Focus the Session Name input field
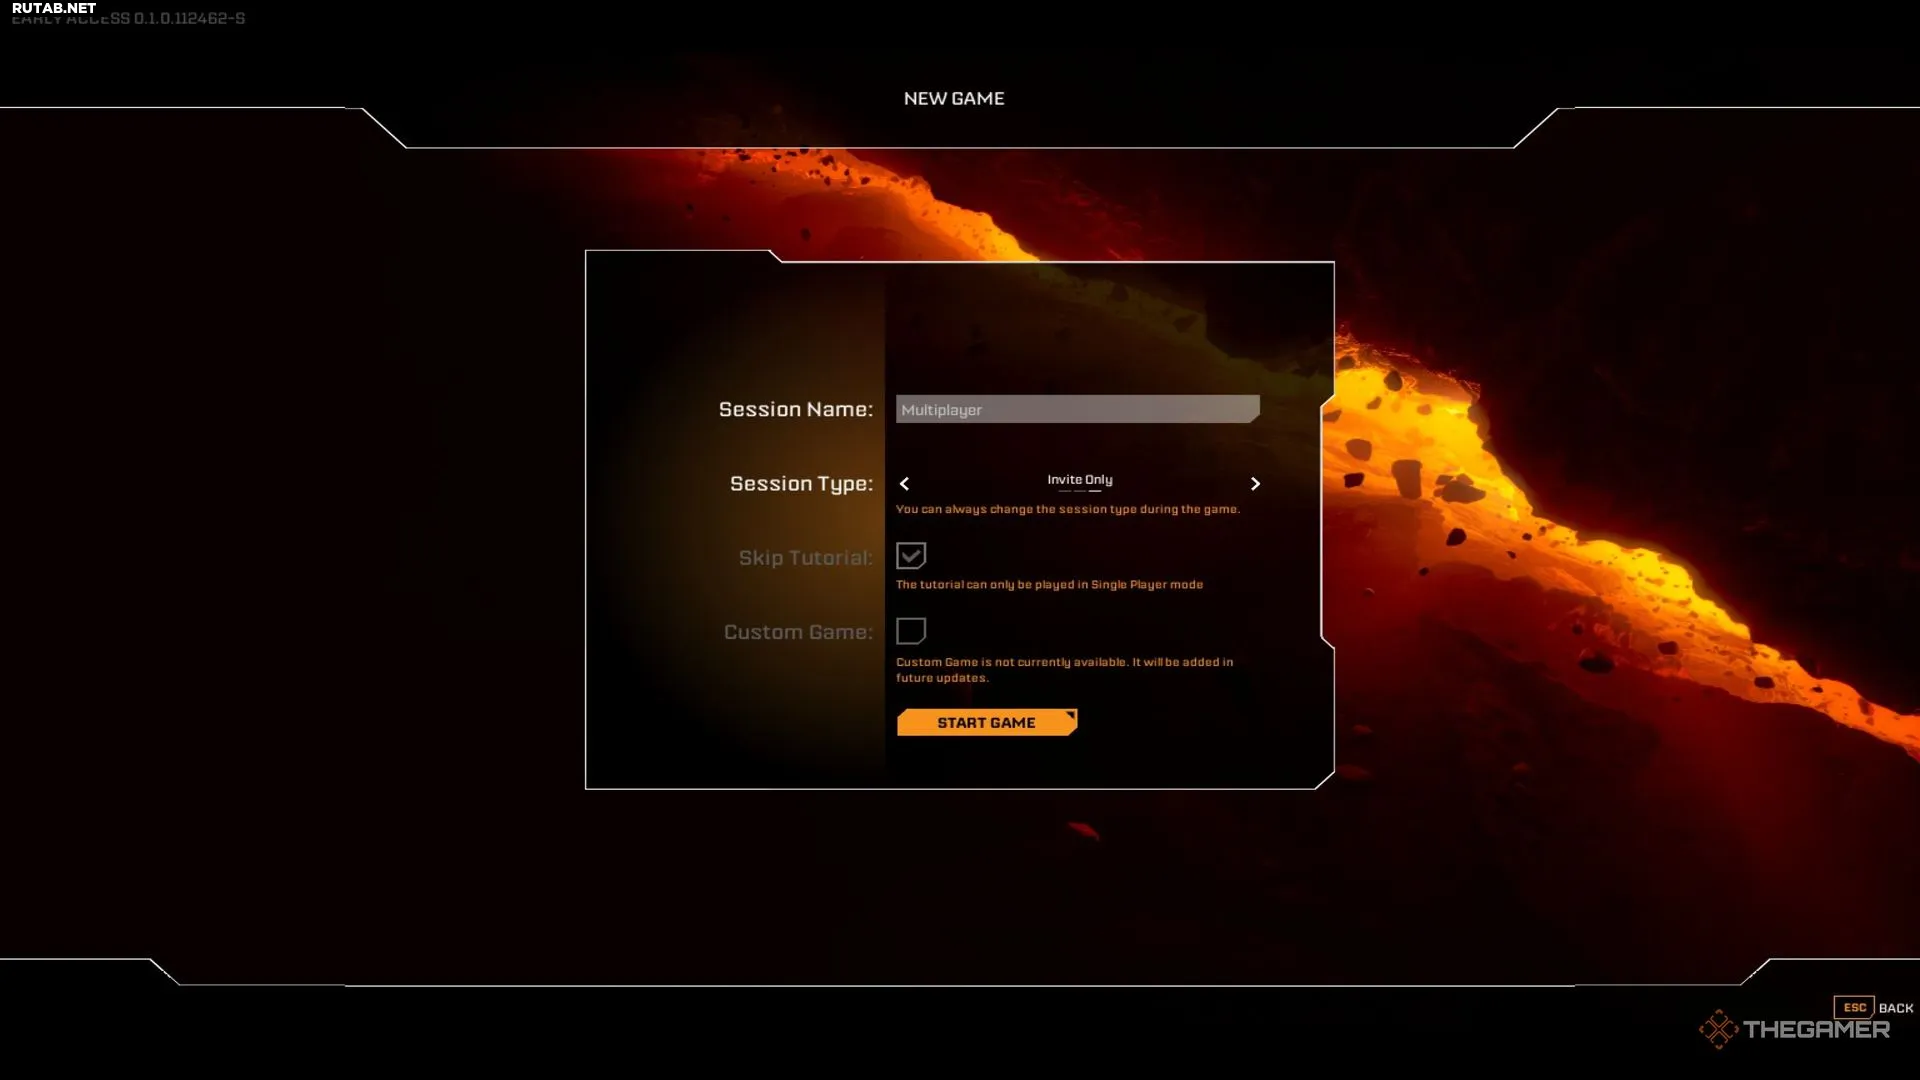This screenshot has width=1920, height=1080. click(x=1076, y=409)
